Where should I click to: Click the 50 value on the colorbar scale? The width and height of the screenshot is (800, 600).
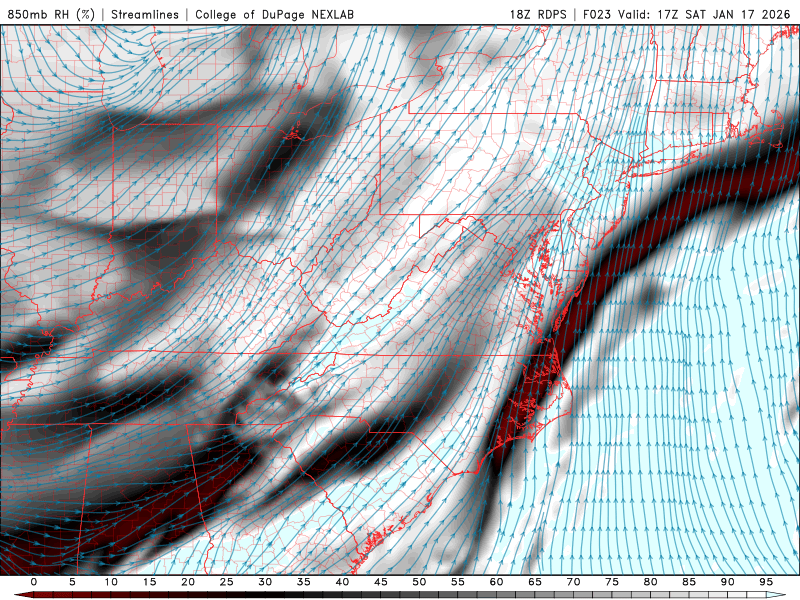pyautogui.click(x=419, y=582)
